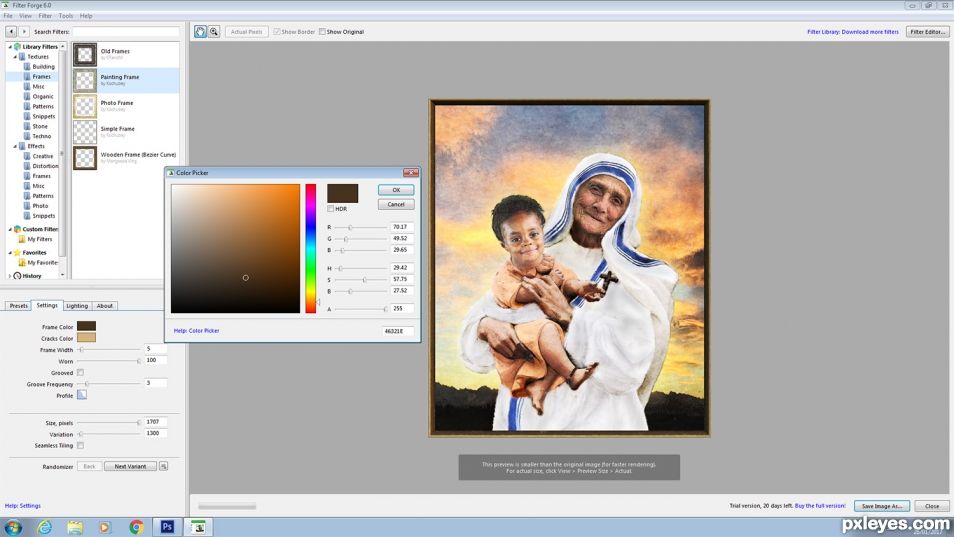Viewport: 954px width, 537px height.
Task: Switch to the Lighting tab
Action: 77,306
